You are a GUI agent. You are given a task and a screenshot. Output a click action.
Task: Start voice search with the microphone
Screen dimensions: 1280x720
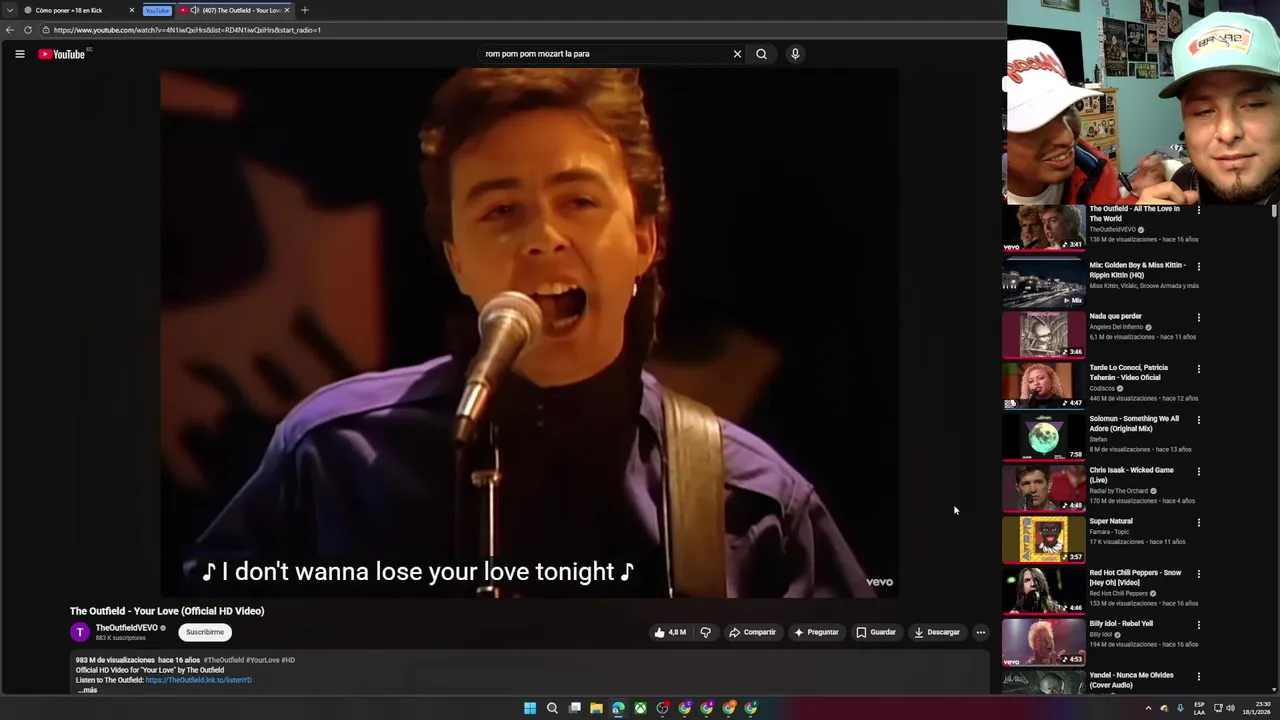point(795,54)
